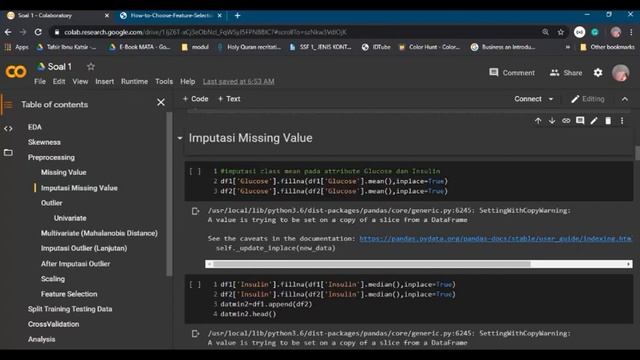
Task: Open the Tools menu
Action: coord(164,82)
